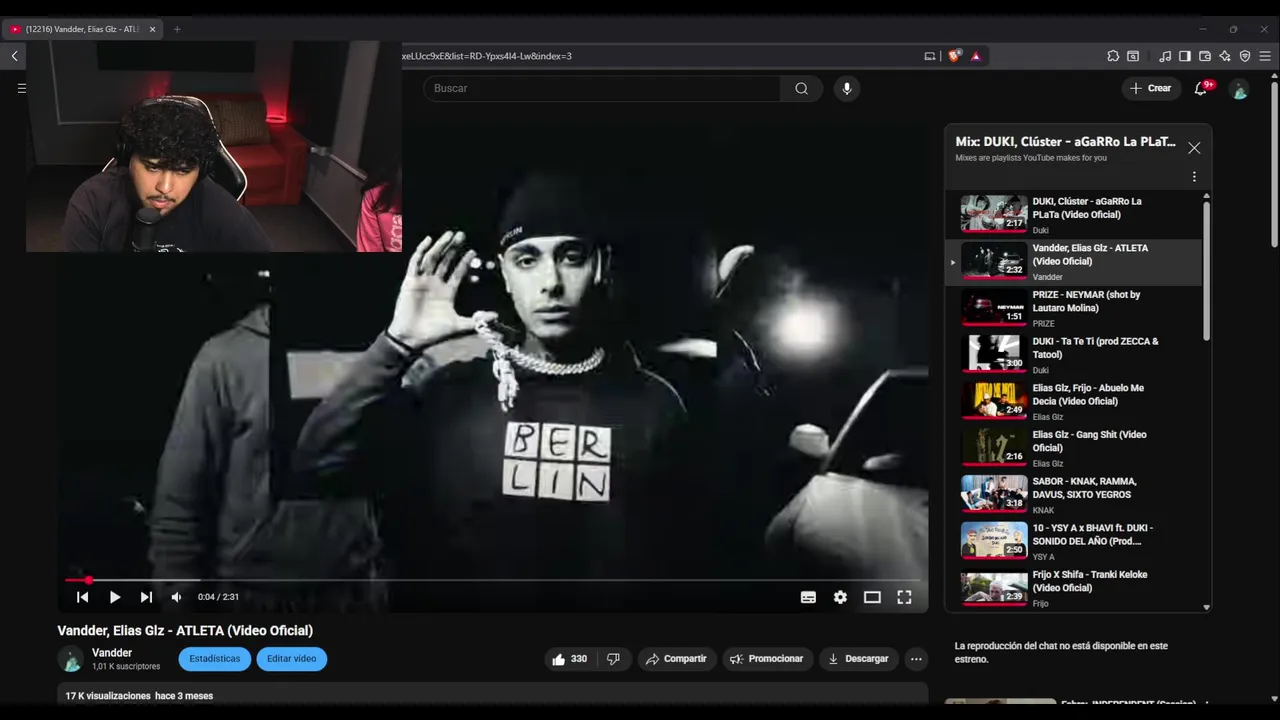Close the Mix playlist panel
Viewport: 1280px width, 720px height.
(1194, 147)
